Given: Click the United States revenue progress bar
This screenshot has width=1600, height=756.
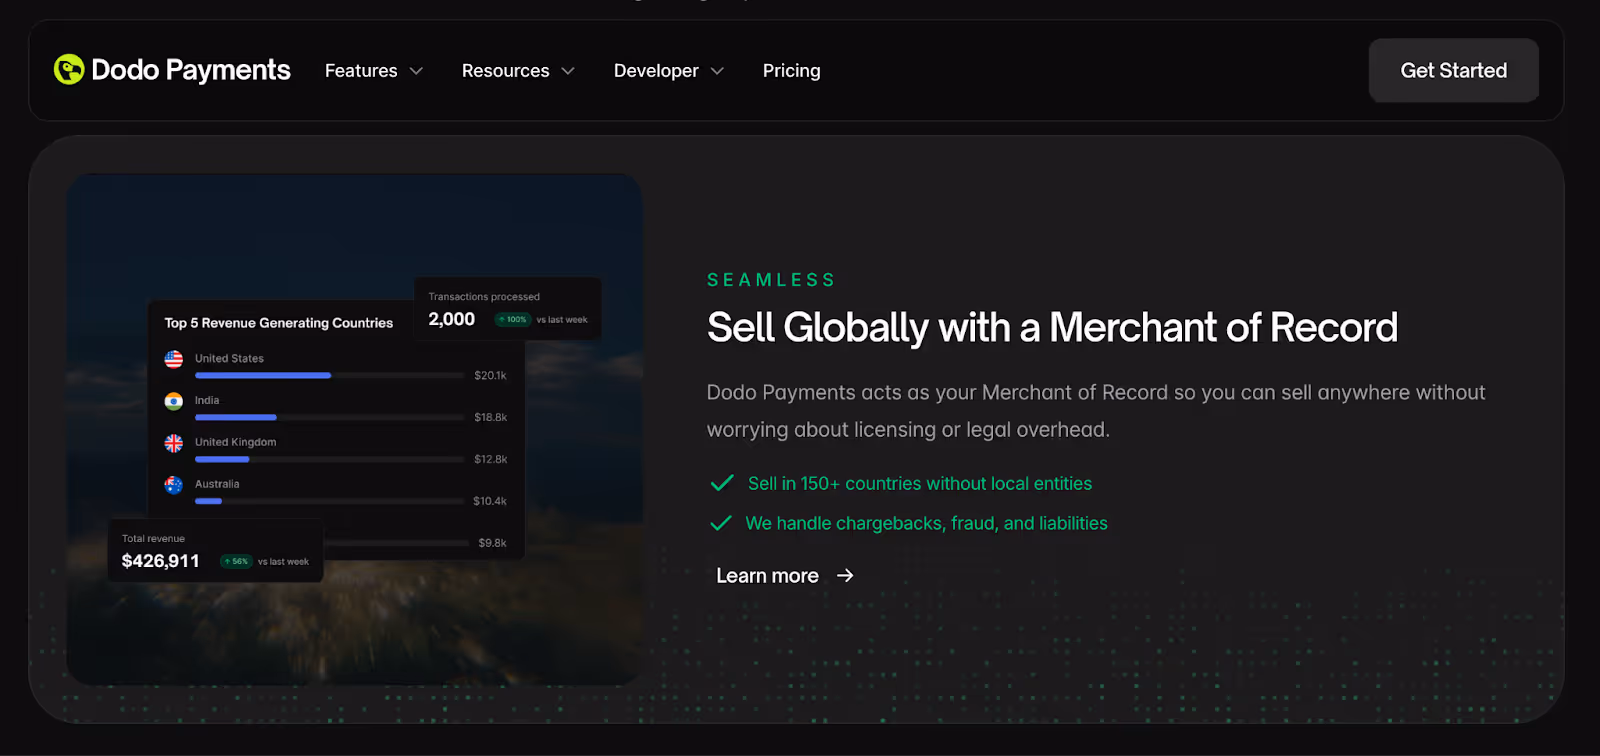Looking at the screenshot, I should (x=330, y=376).
